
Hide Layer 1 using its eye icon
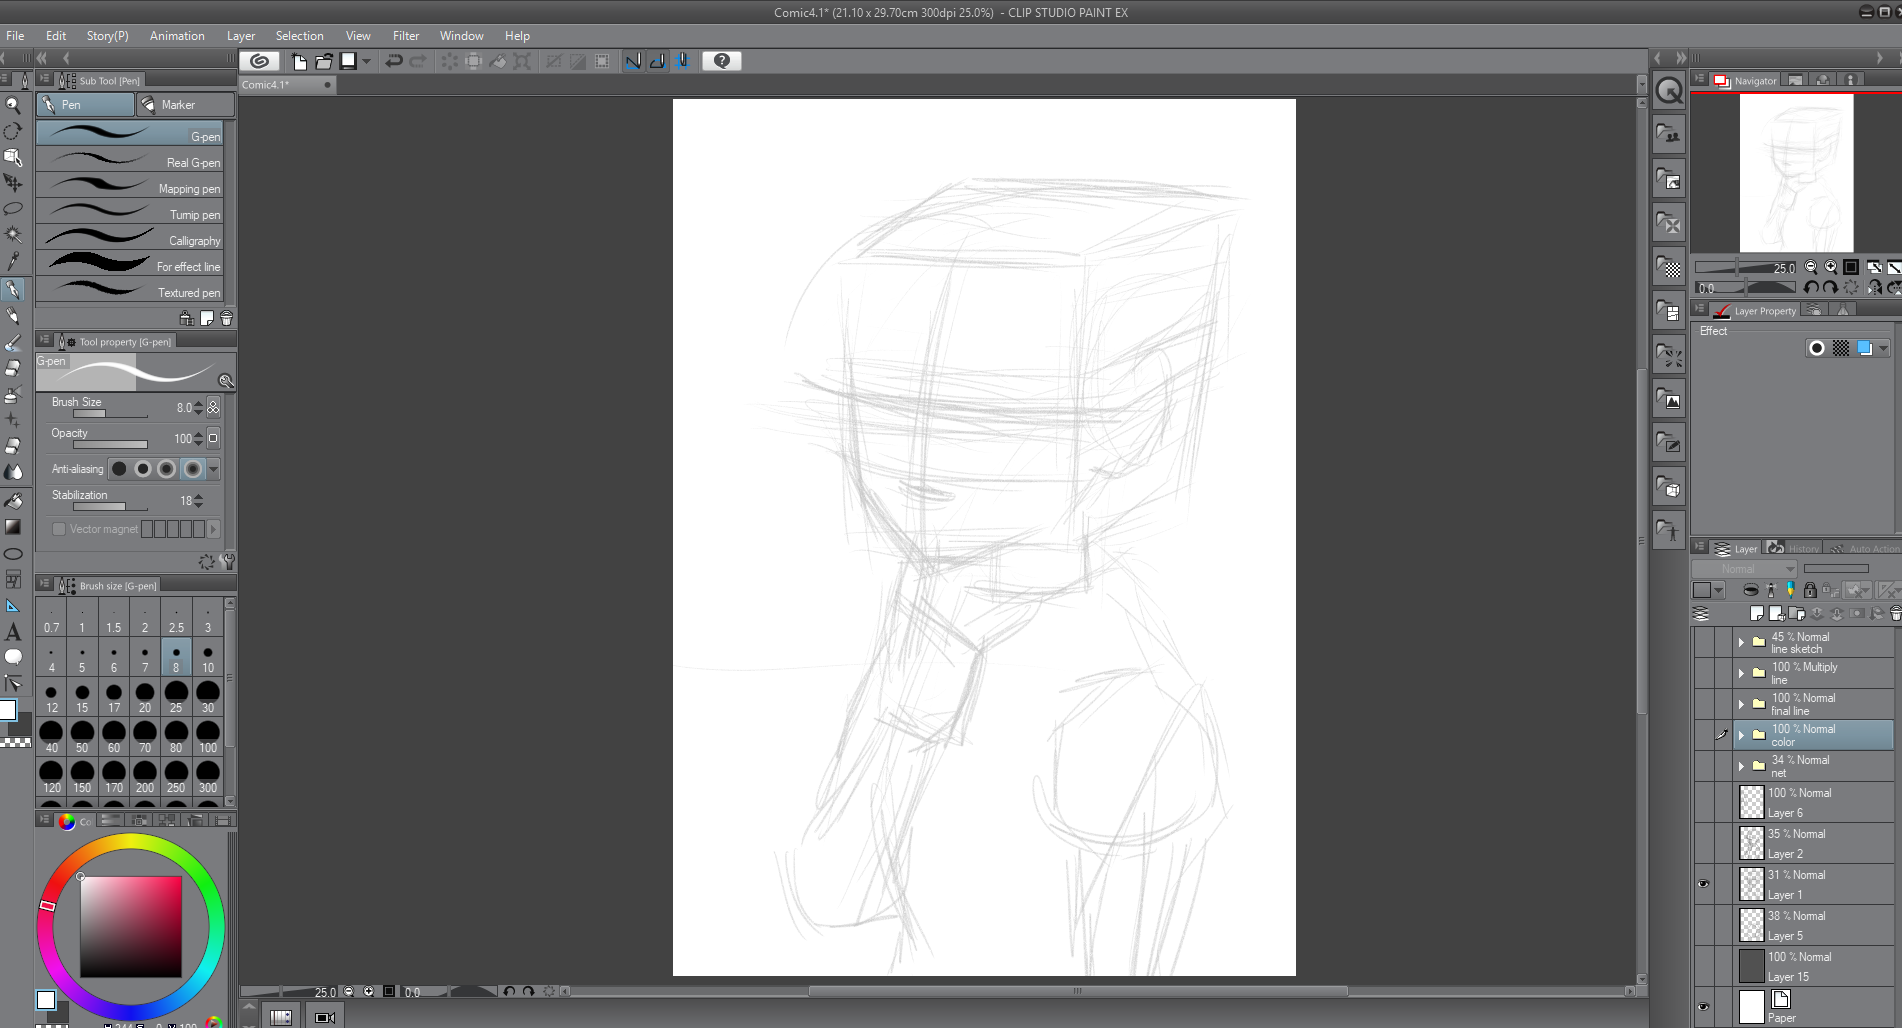pos(1703,884)
